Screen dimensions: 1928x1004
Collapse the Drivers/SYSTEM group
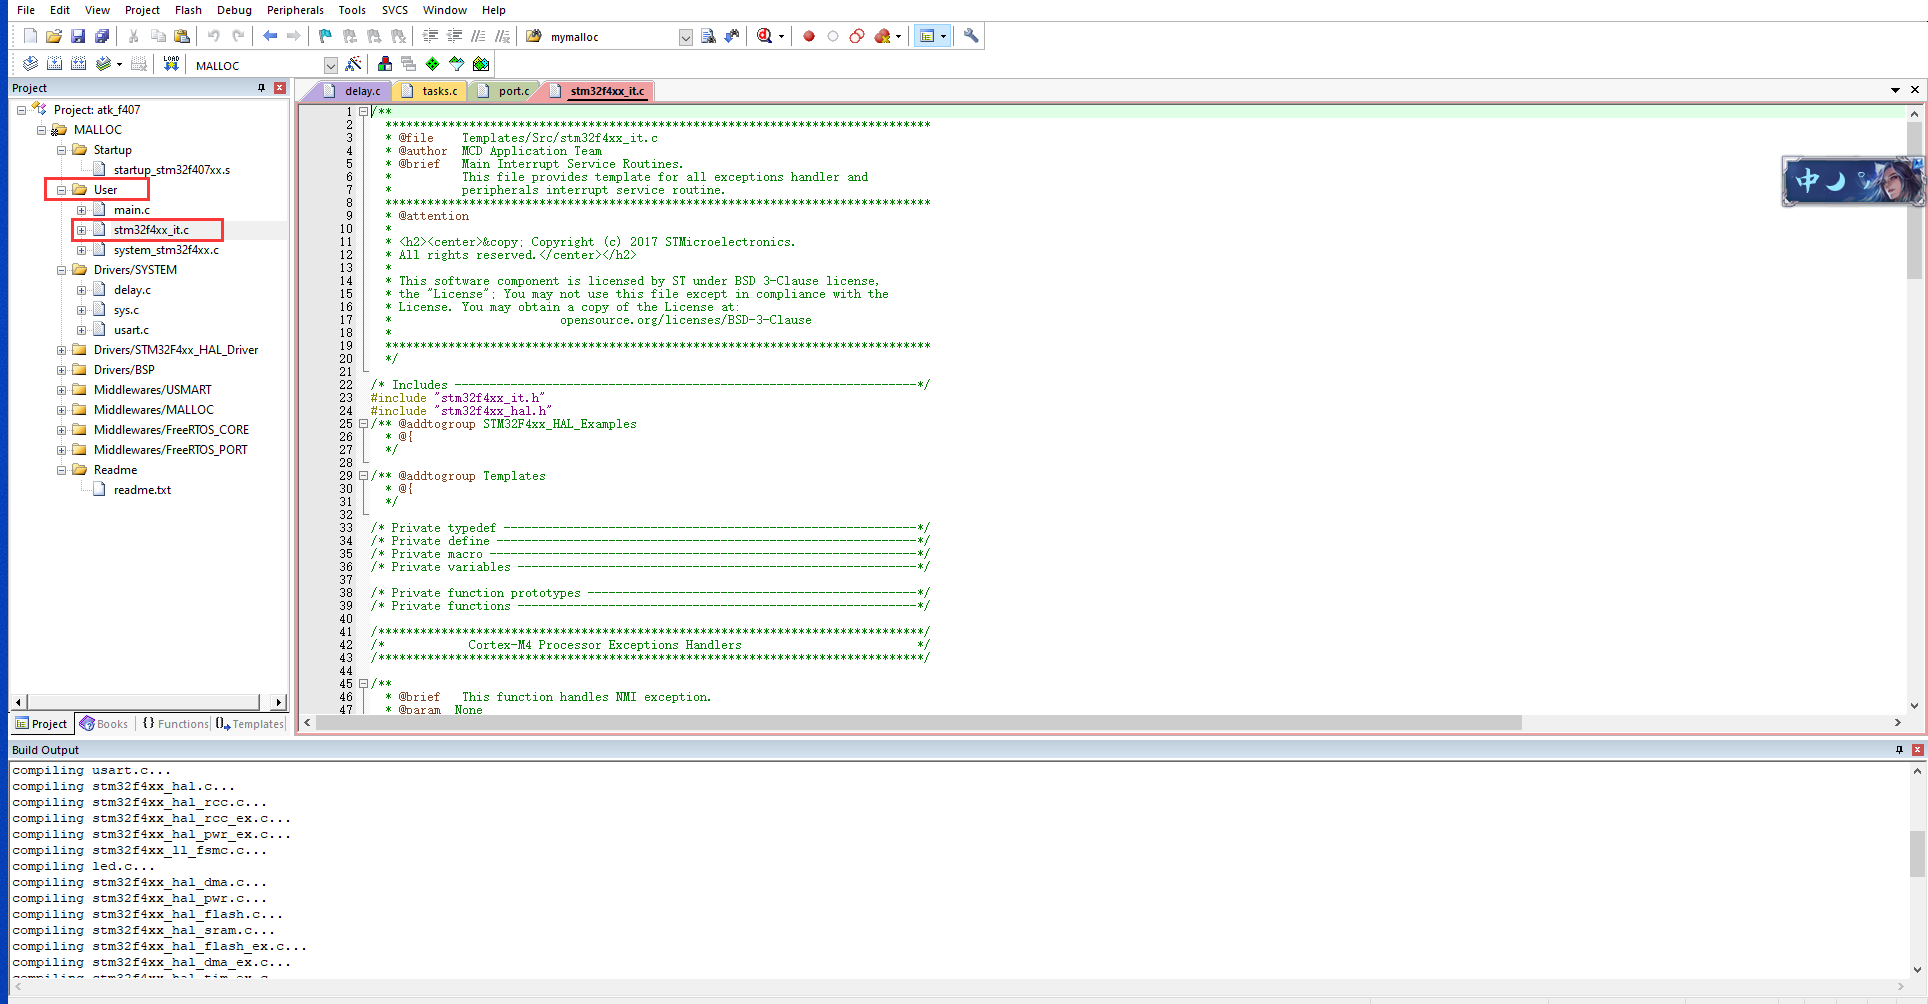point(62,269)
